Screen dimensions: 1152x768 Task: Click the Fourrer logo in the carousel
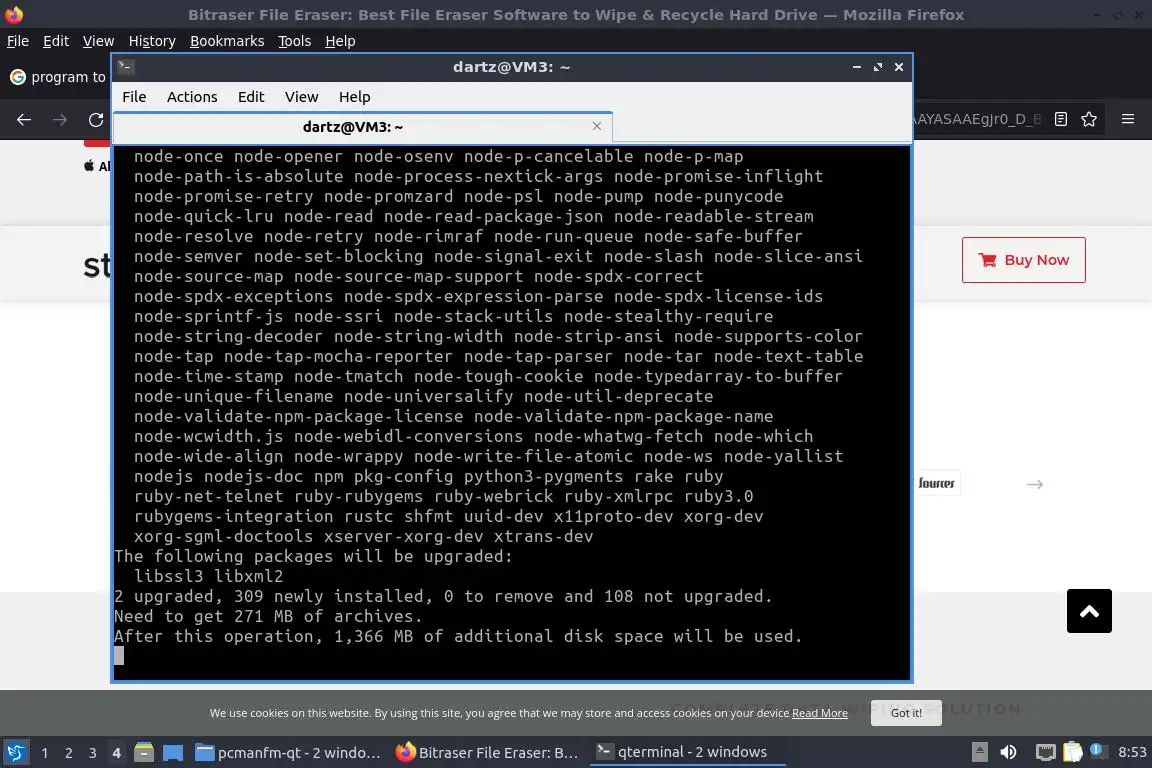(x=936, y=484)
